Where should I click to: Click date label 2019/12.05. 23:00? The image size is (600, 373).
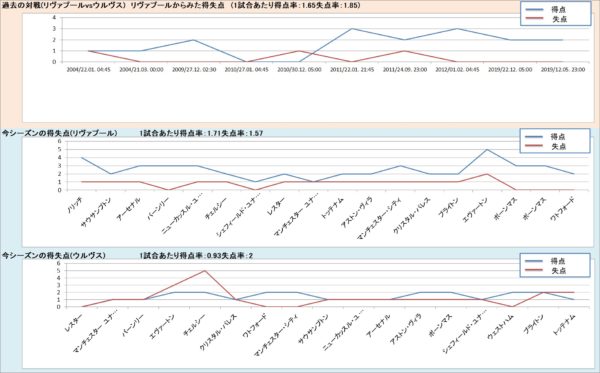(562, 70)
